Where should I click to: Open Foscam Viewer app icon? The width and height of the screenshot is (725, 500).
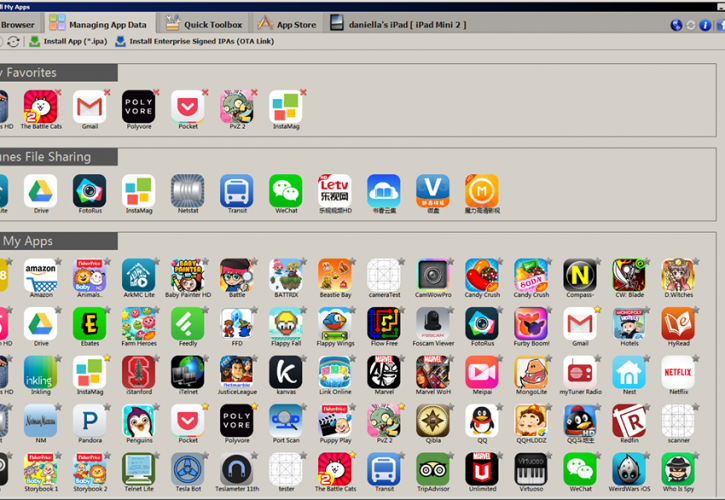pyautogui.click(x=433, y=324)
